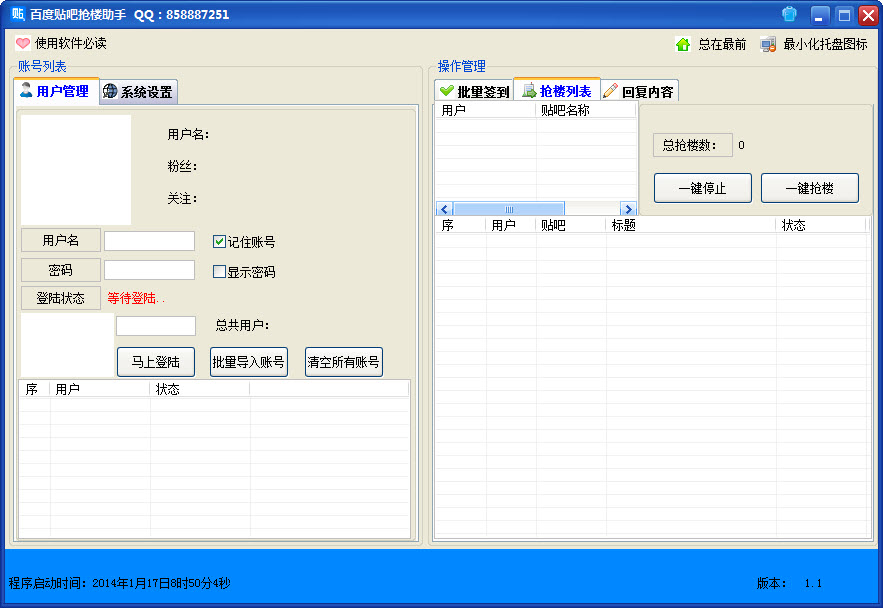The image size is (883, 608).
Task: Focus the 密码 input field
Action: tap(149, 270)
